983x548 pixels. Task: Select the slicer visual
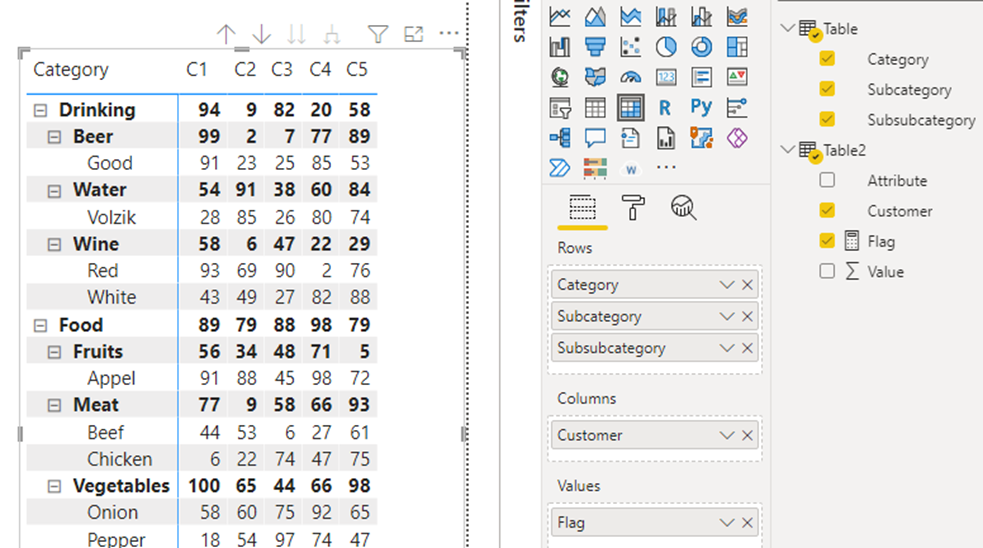[560, 108]
